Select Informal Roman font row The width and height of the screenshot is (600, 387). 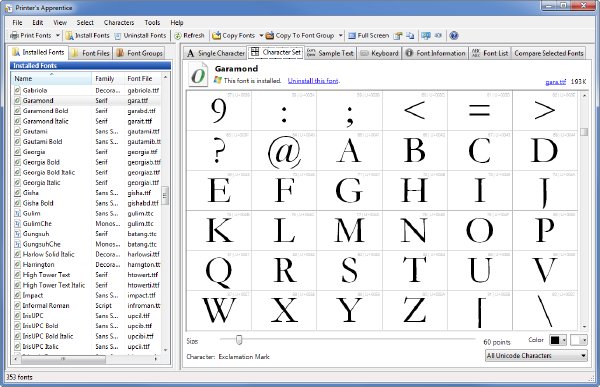[x=86, y=305]
